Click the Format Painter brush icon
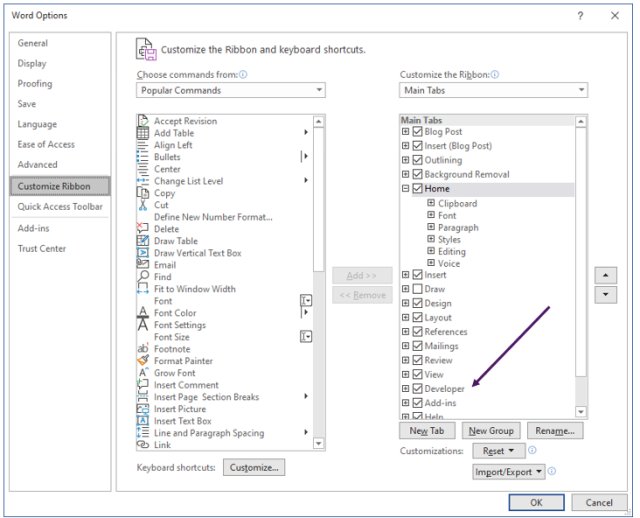 [143, 360]
